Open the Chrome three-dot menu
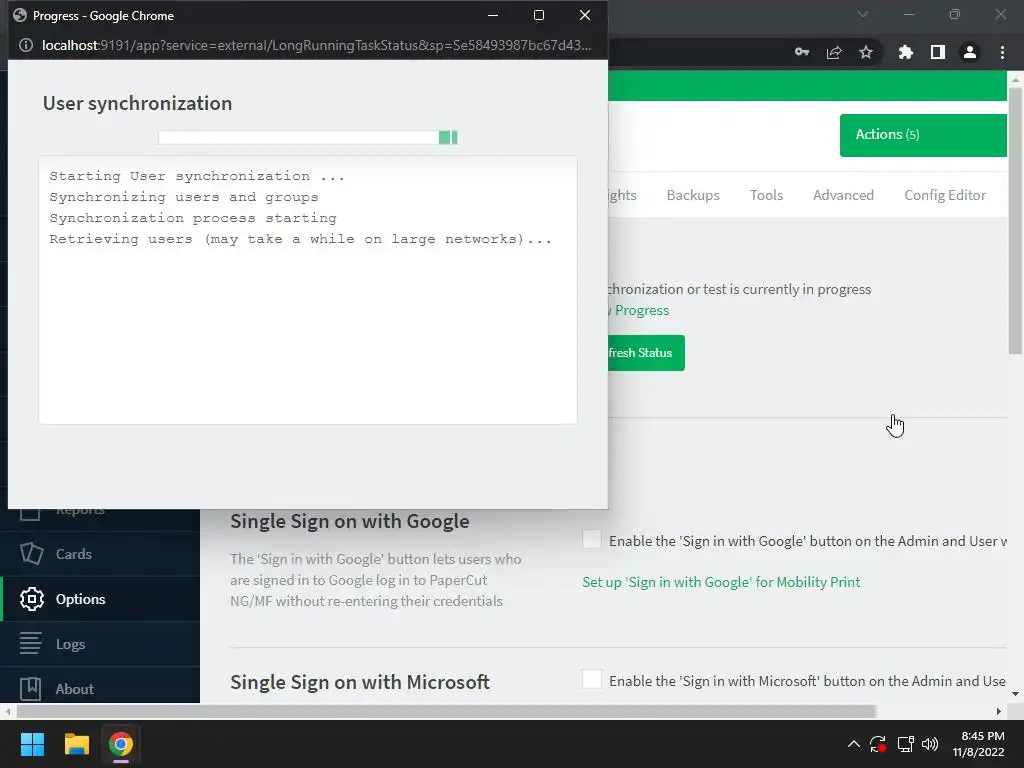Screen dimensions: 1024x768 point(1002,52)
